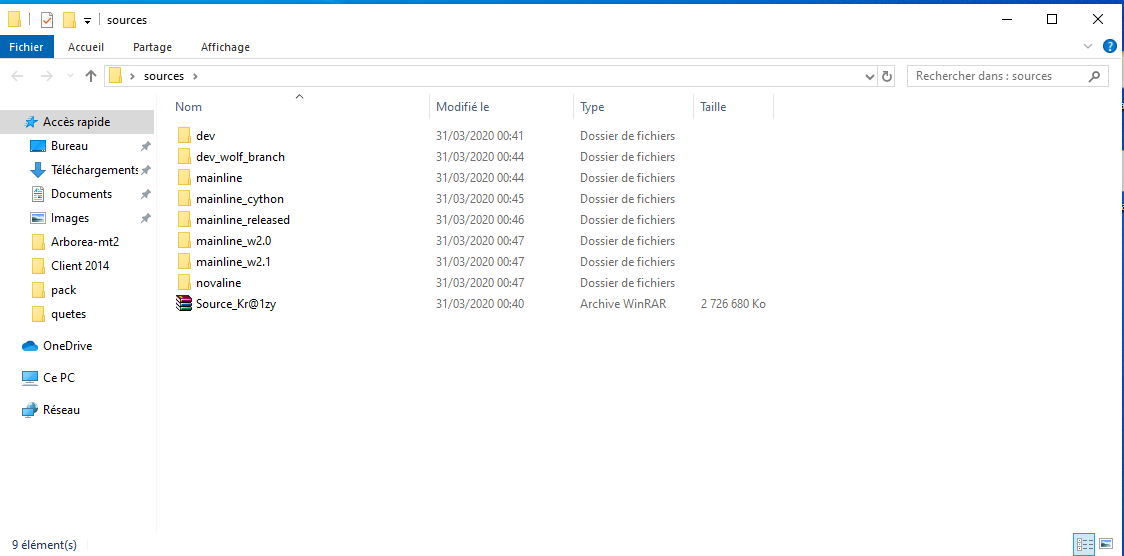Select the mainline folder icon

(x=184, y=178)
